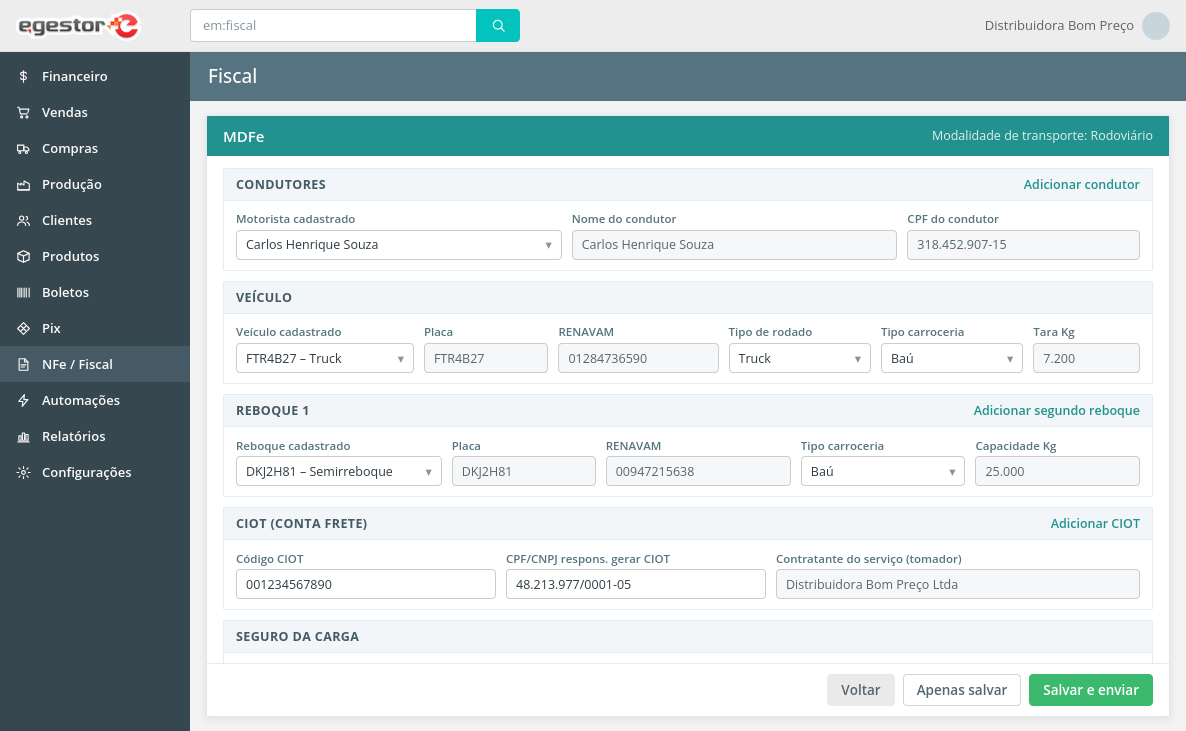Focus the Código CIOT input field

(365, 584)
